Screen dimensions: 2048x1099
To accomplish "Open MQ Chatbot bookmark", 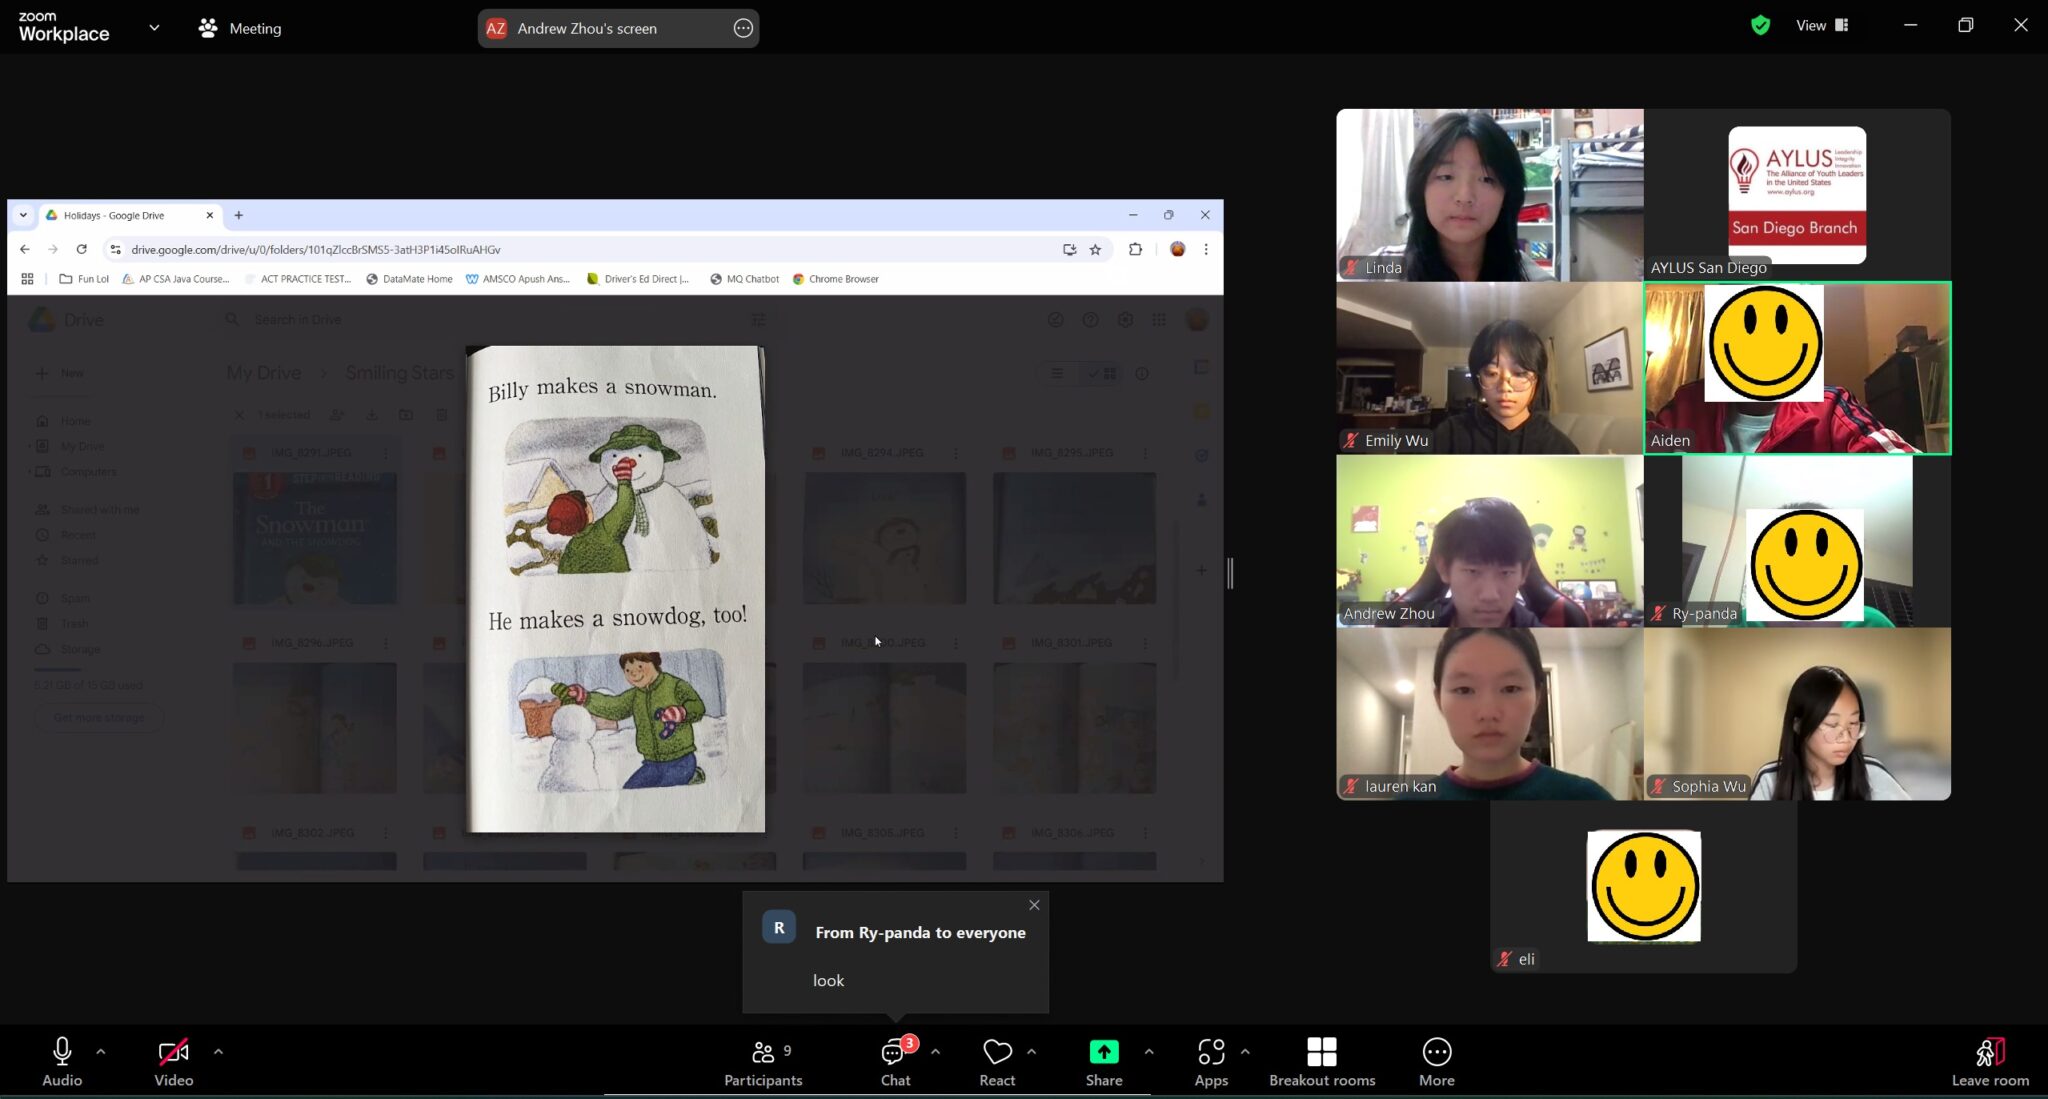I will pos(744,279).
